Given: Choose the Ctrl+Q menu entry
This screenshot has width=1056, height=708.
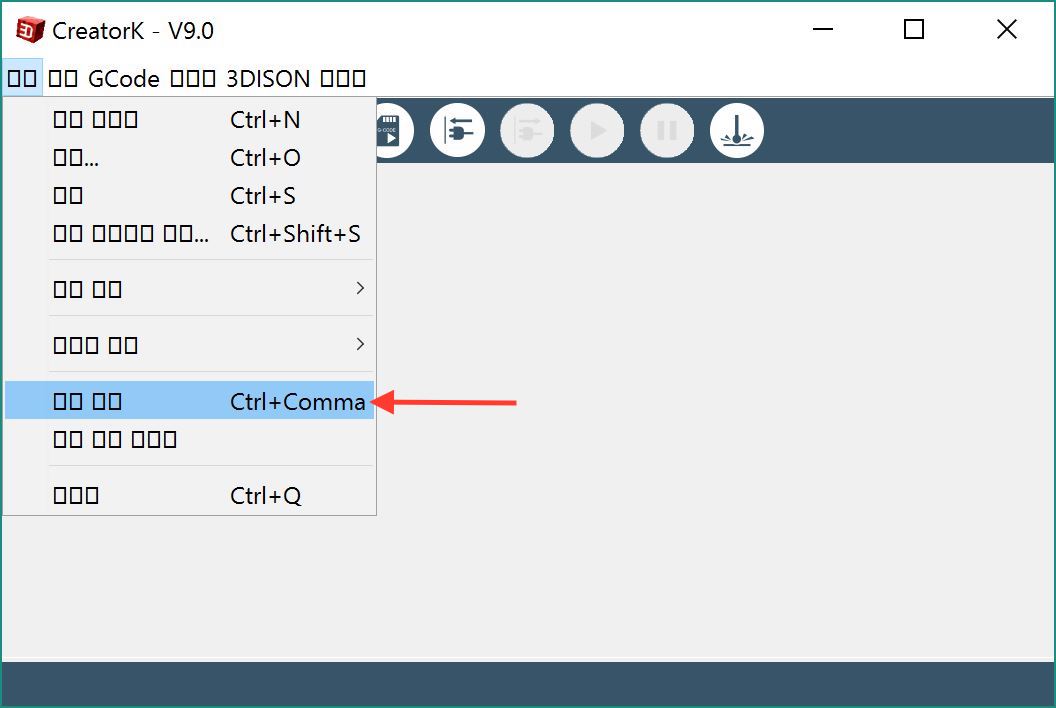Looking at the screenshot, I should click(x=189, y=495).
